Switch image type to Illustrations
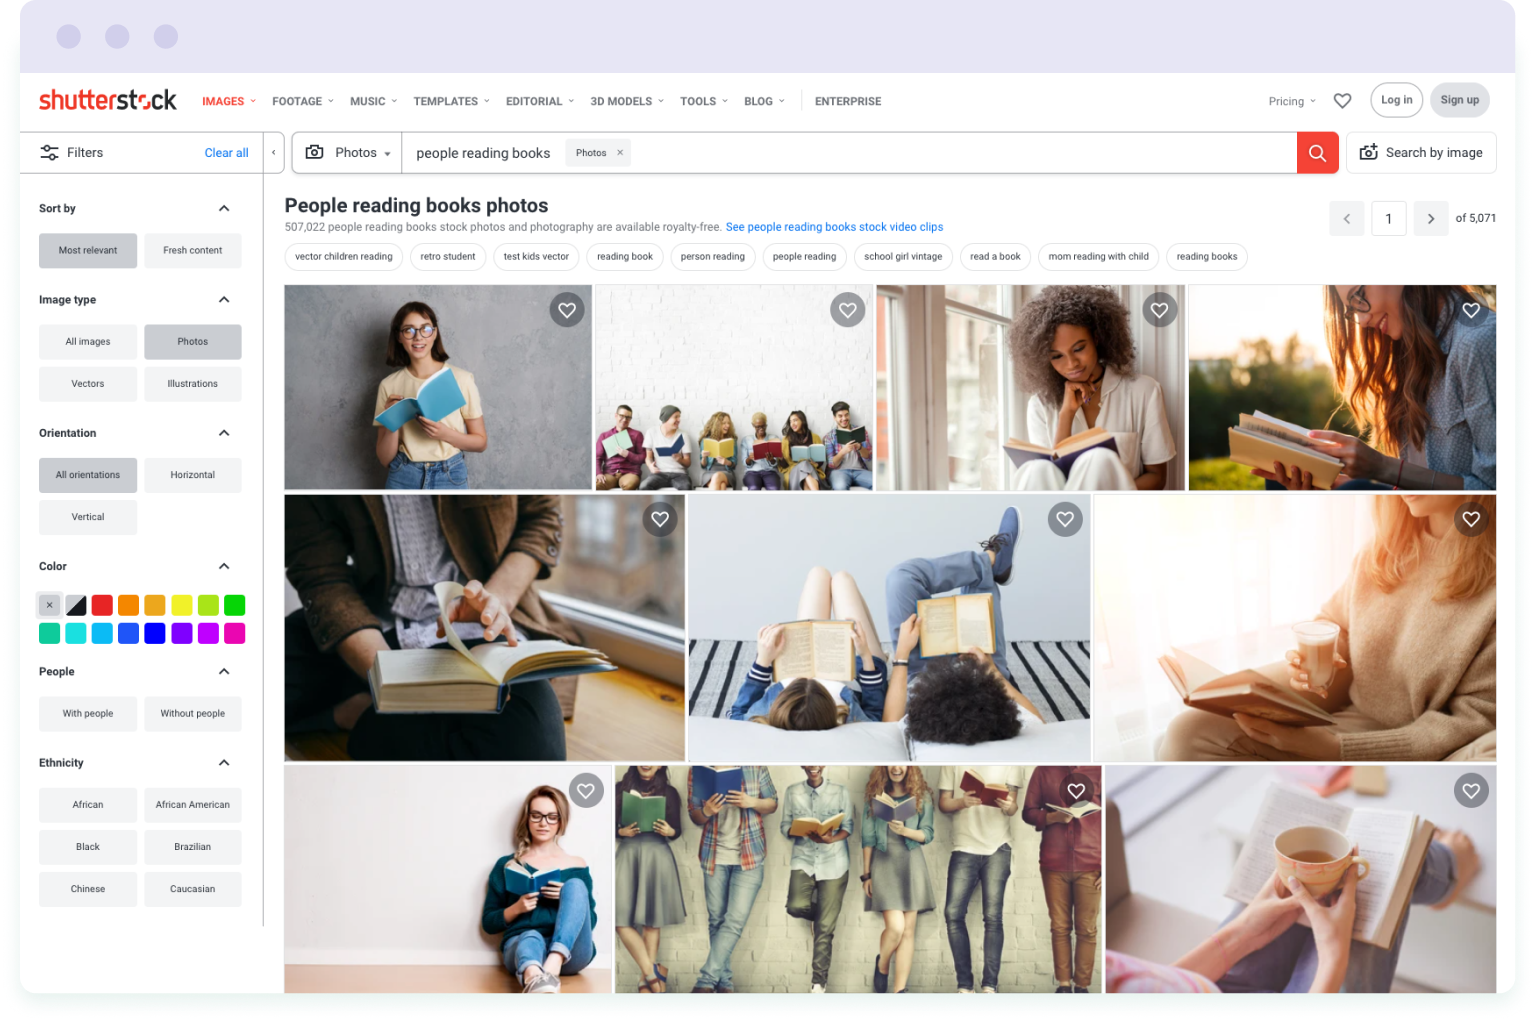Image resolution: width=1536 pixels, height=1023 pixels. tap(192, 383)
